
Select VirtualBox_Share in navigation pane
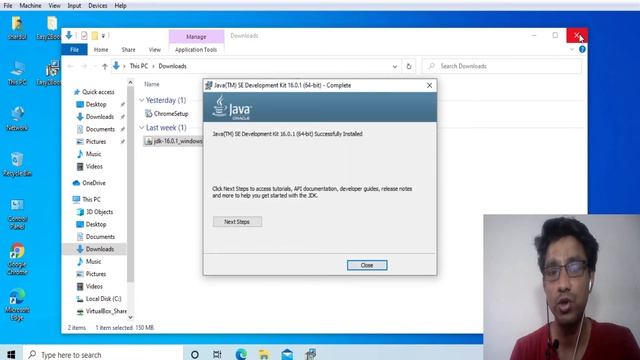click(106, 311)
